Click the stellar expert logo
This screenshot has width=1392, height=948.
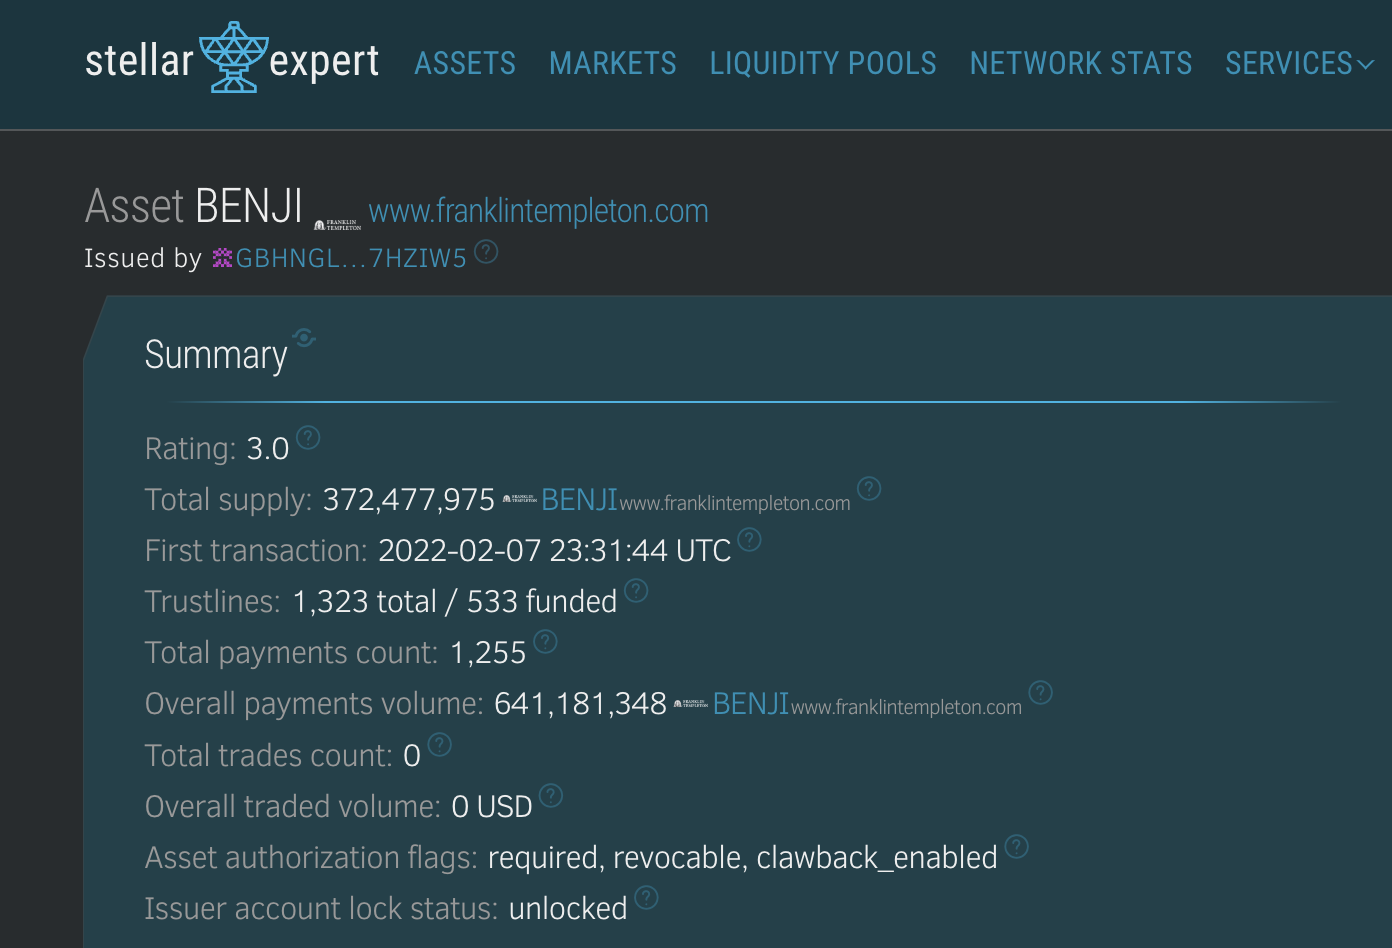point(230,60)
